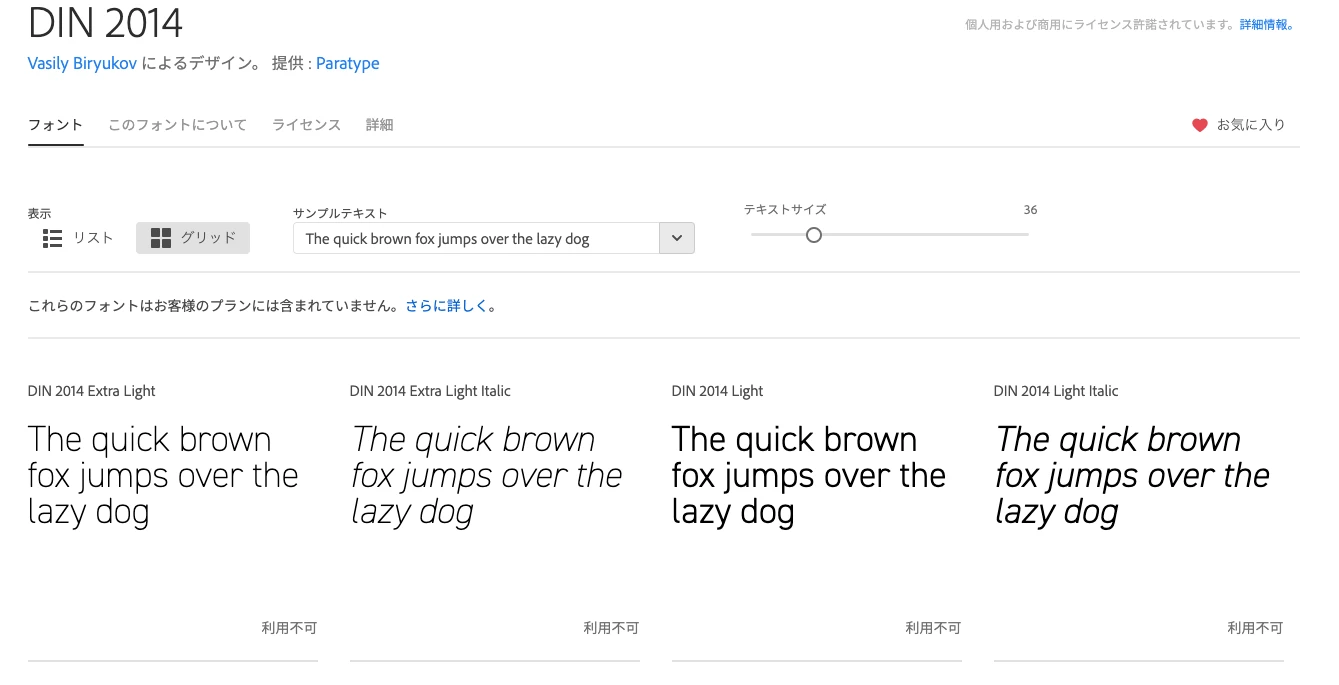This screenshot has height=685, width=1339.
Task: Click the DIN 2014 Extra Light font name
Action: click(x=92, y=391)
